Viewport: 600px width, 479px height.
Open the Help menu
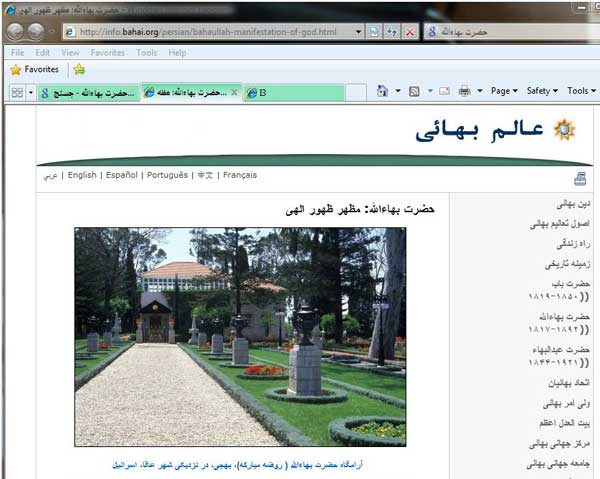click(177, 52)
